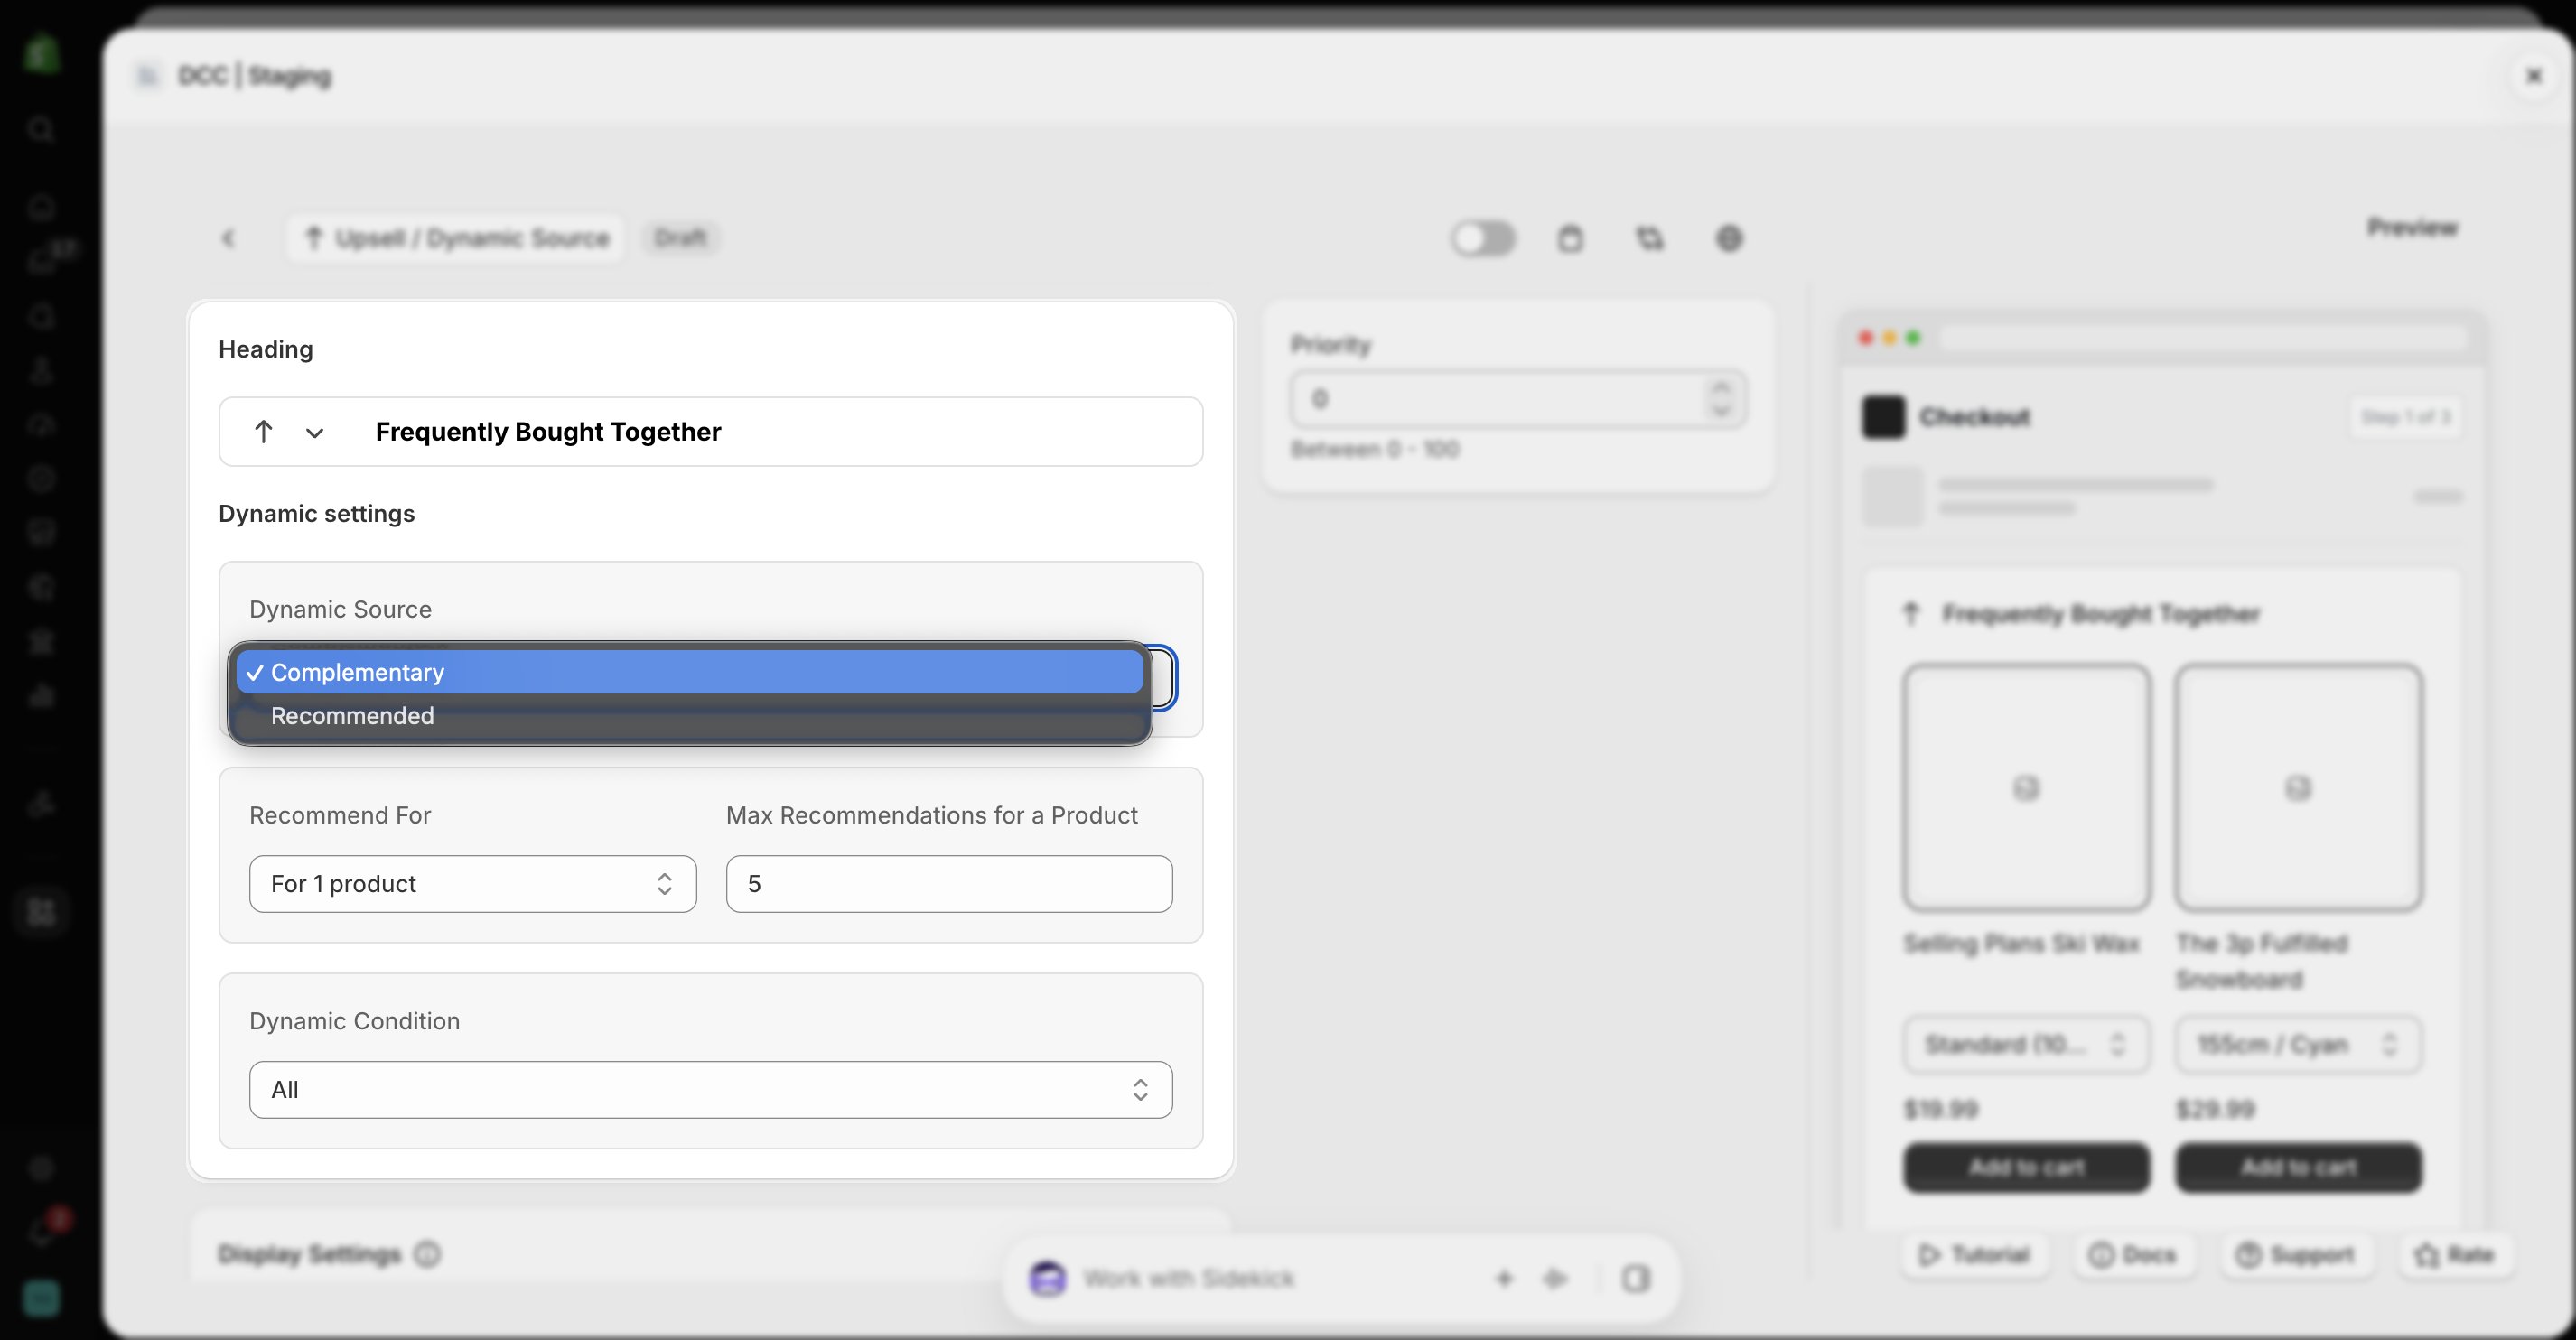Click the Support button

click(2295, 1254)
